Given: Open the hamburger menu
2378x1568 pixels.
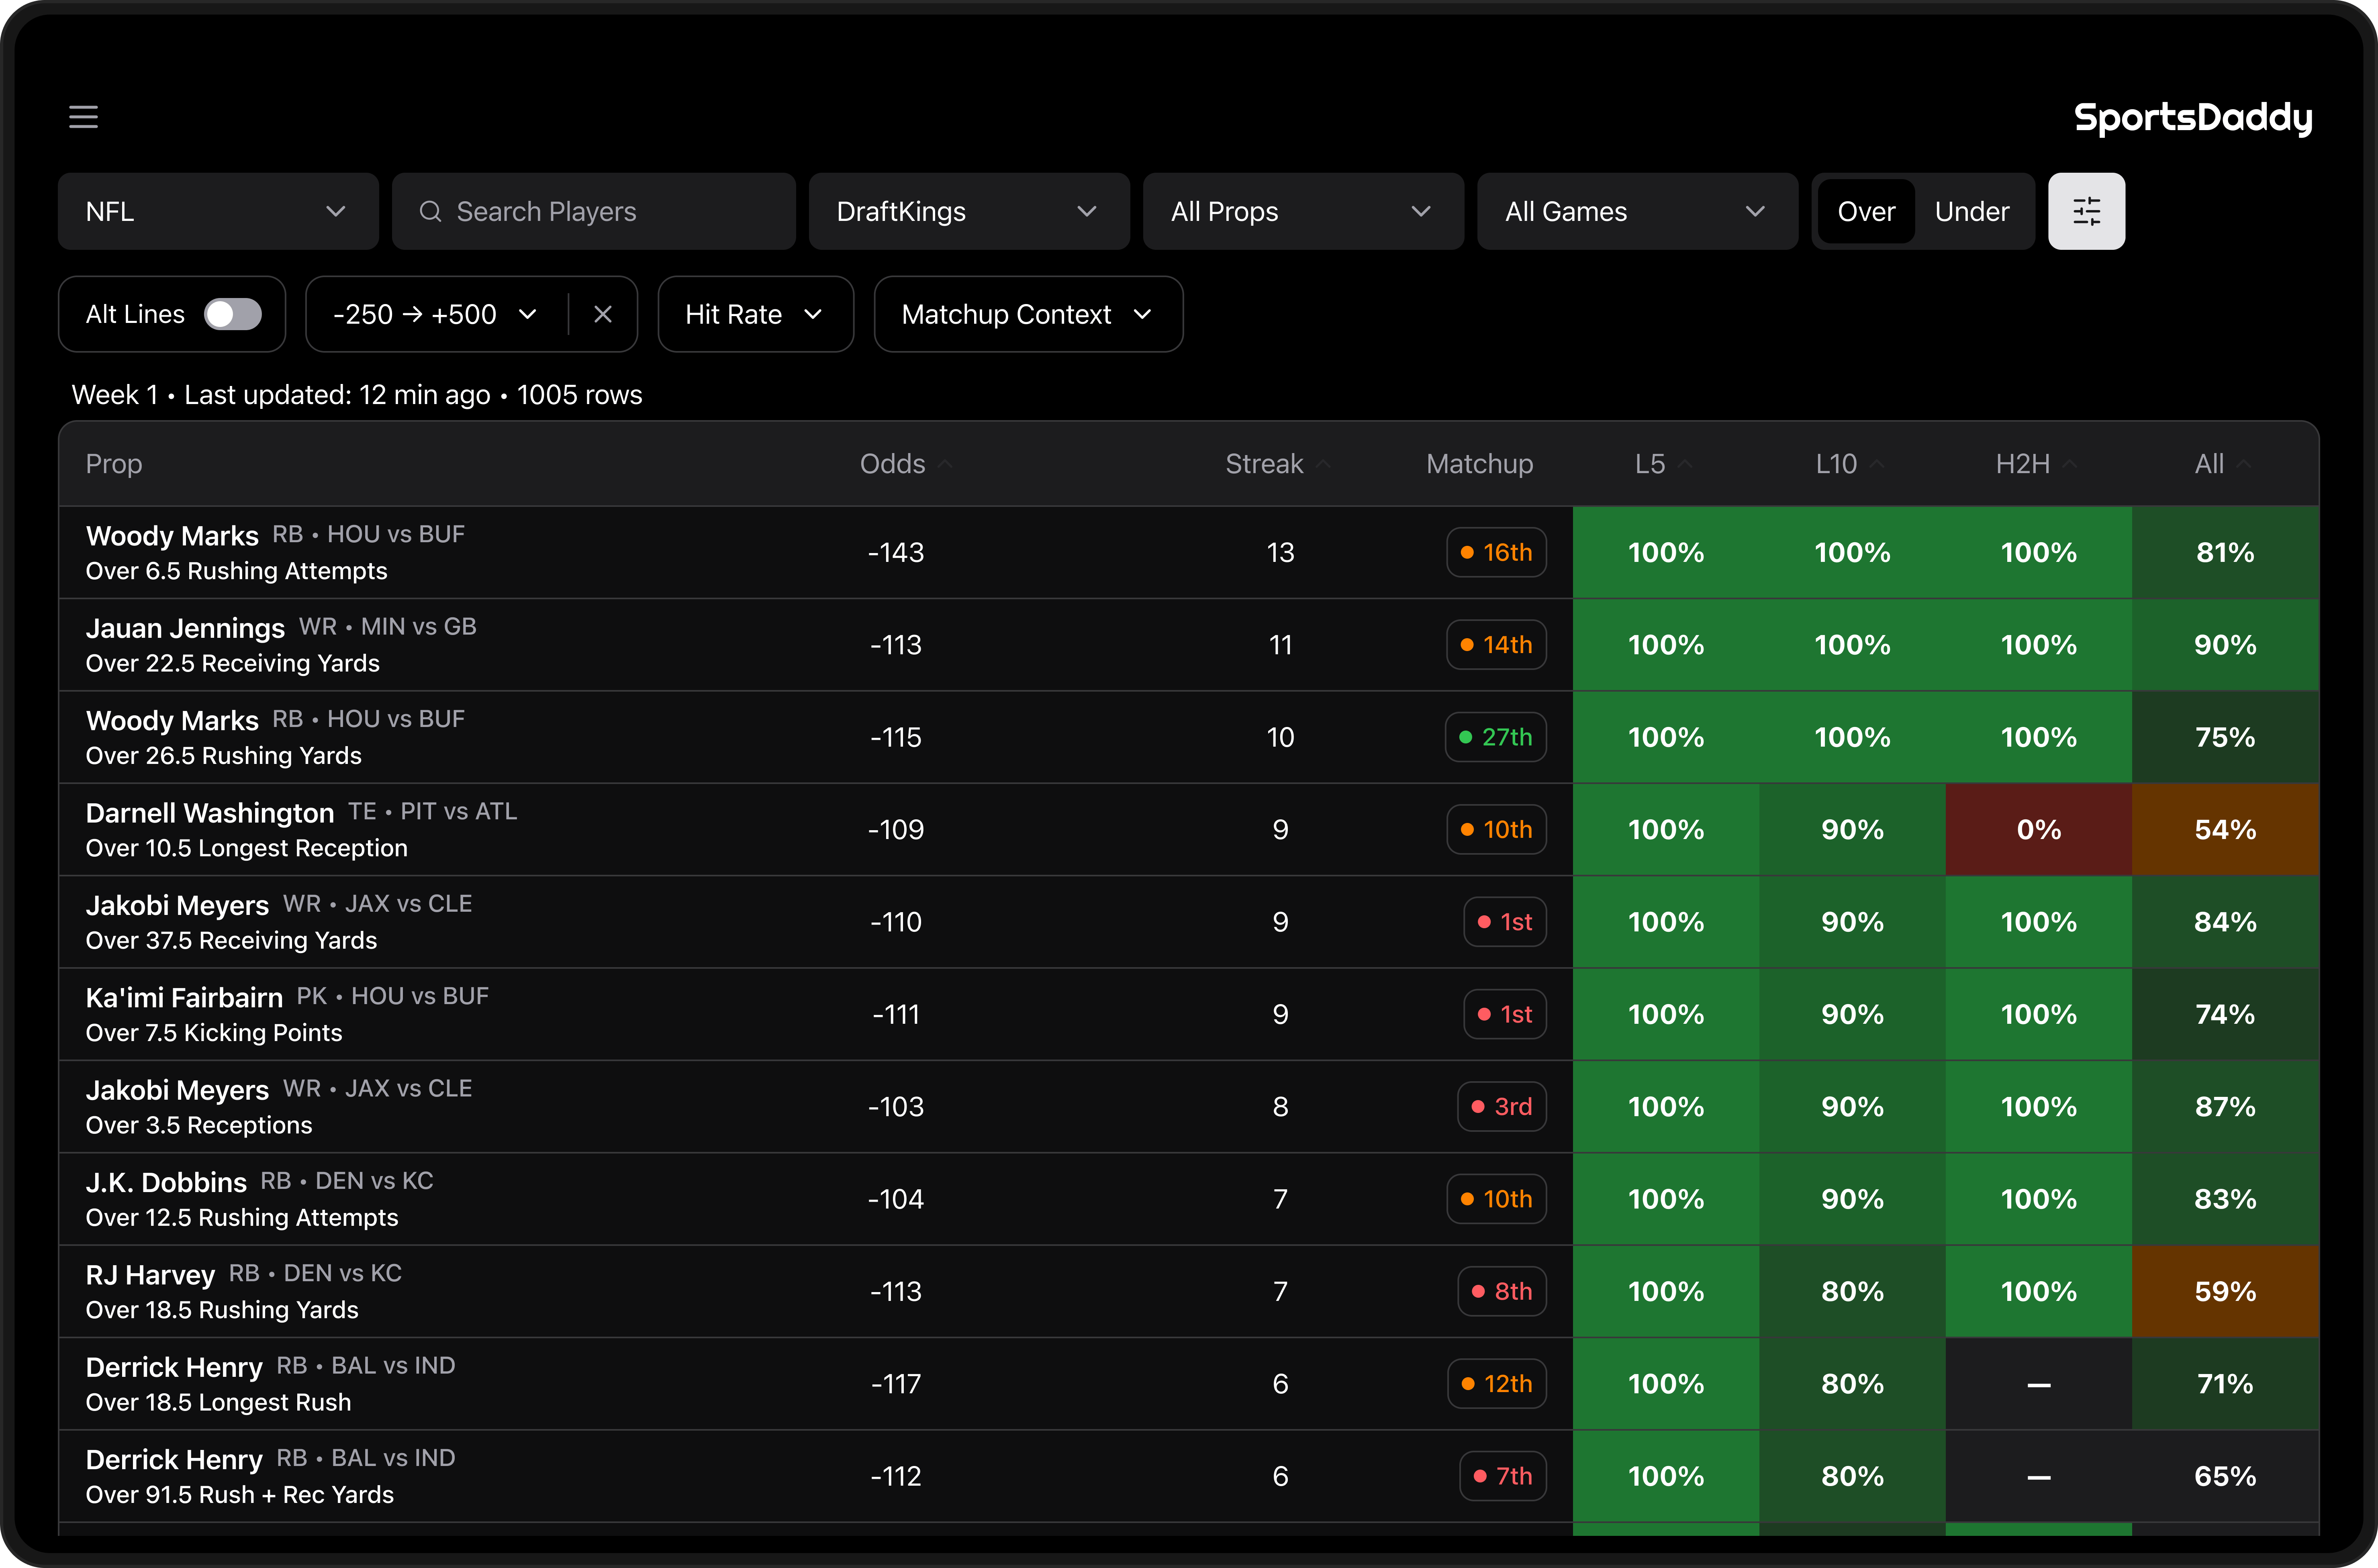Looking at the screenshot, I should (x=83, y=117).
